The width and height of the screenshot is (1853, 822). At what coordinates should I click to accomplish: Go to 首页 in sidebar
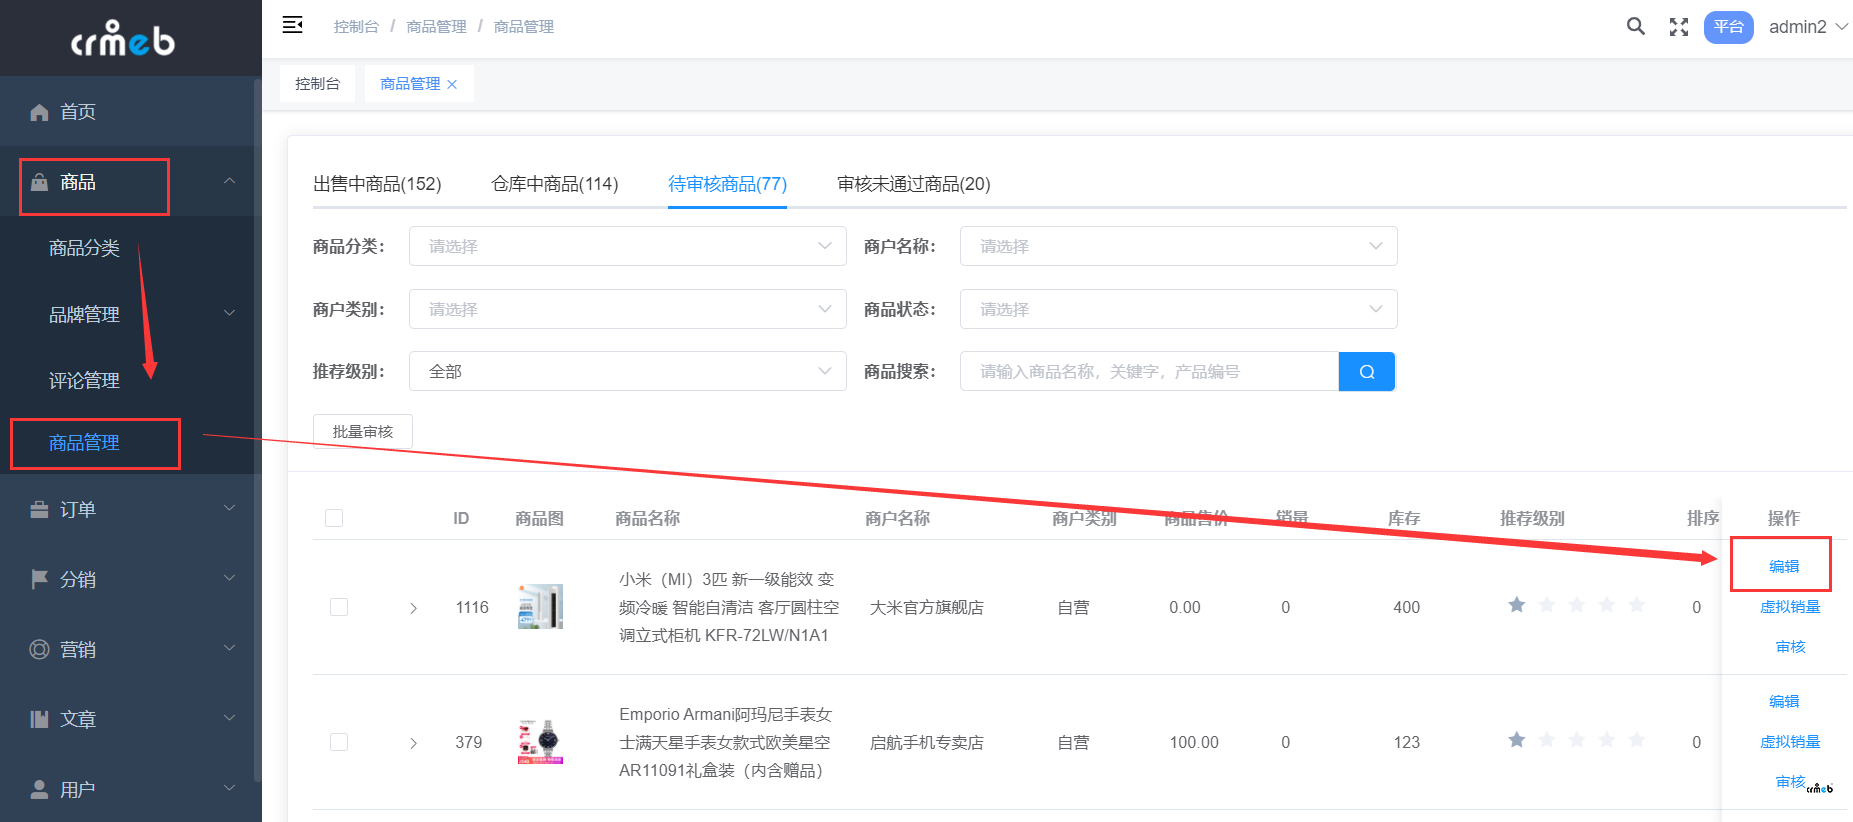click(78, 112)
